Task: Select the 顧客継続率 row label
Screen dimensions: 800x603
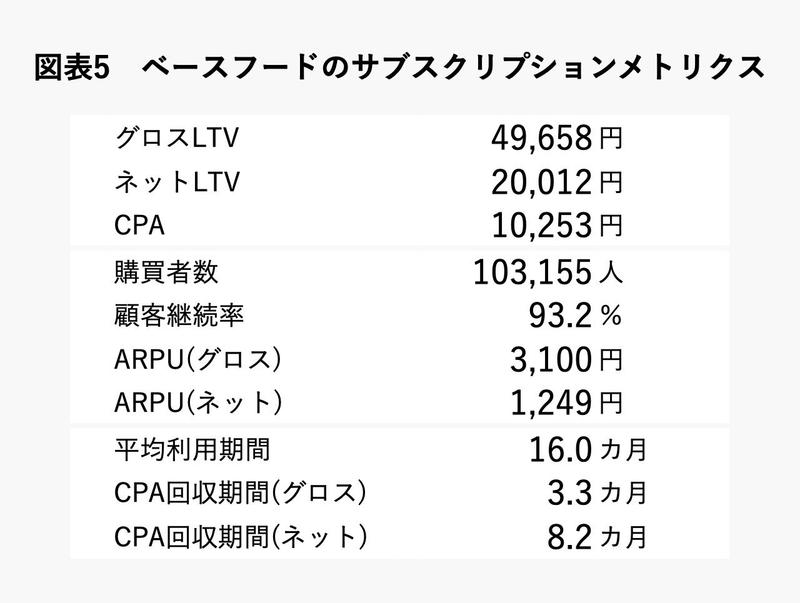Action: [x=179, y=314]
